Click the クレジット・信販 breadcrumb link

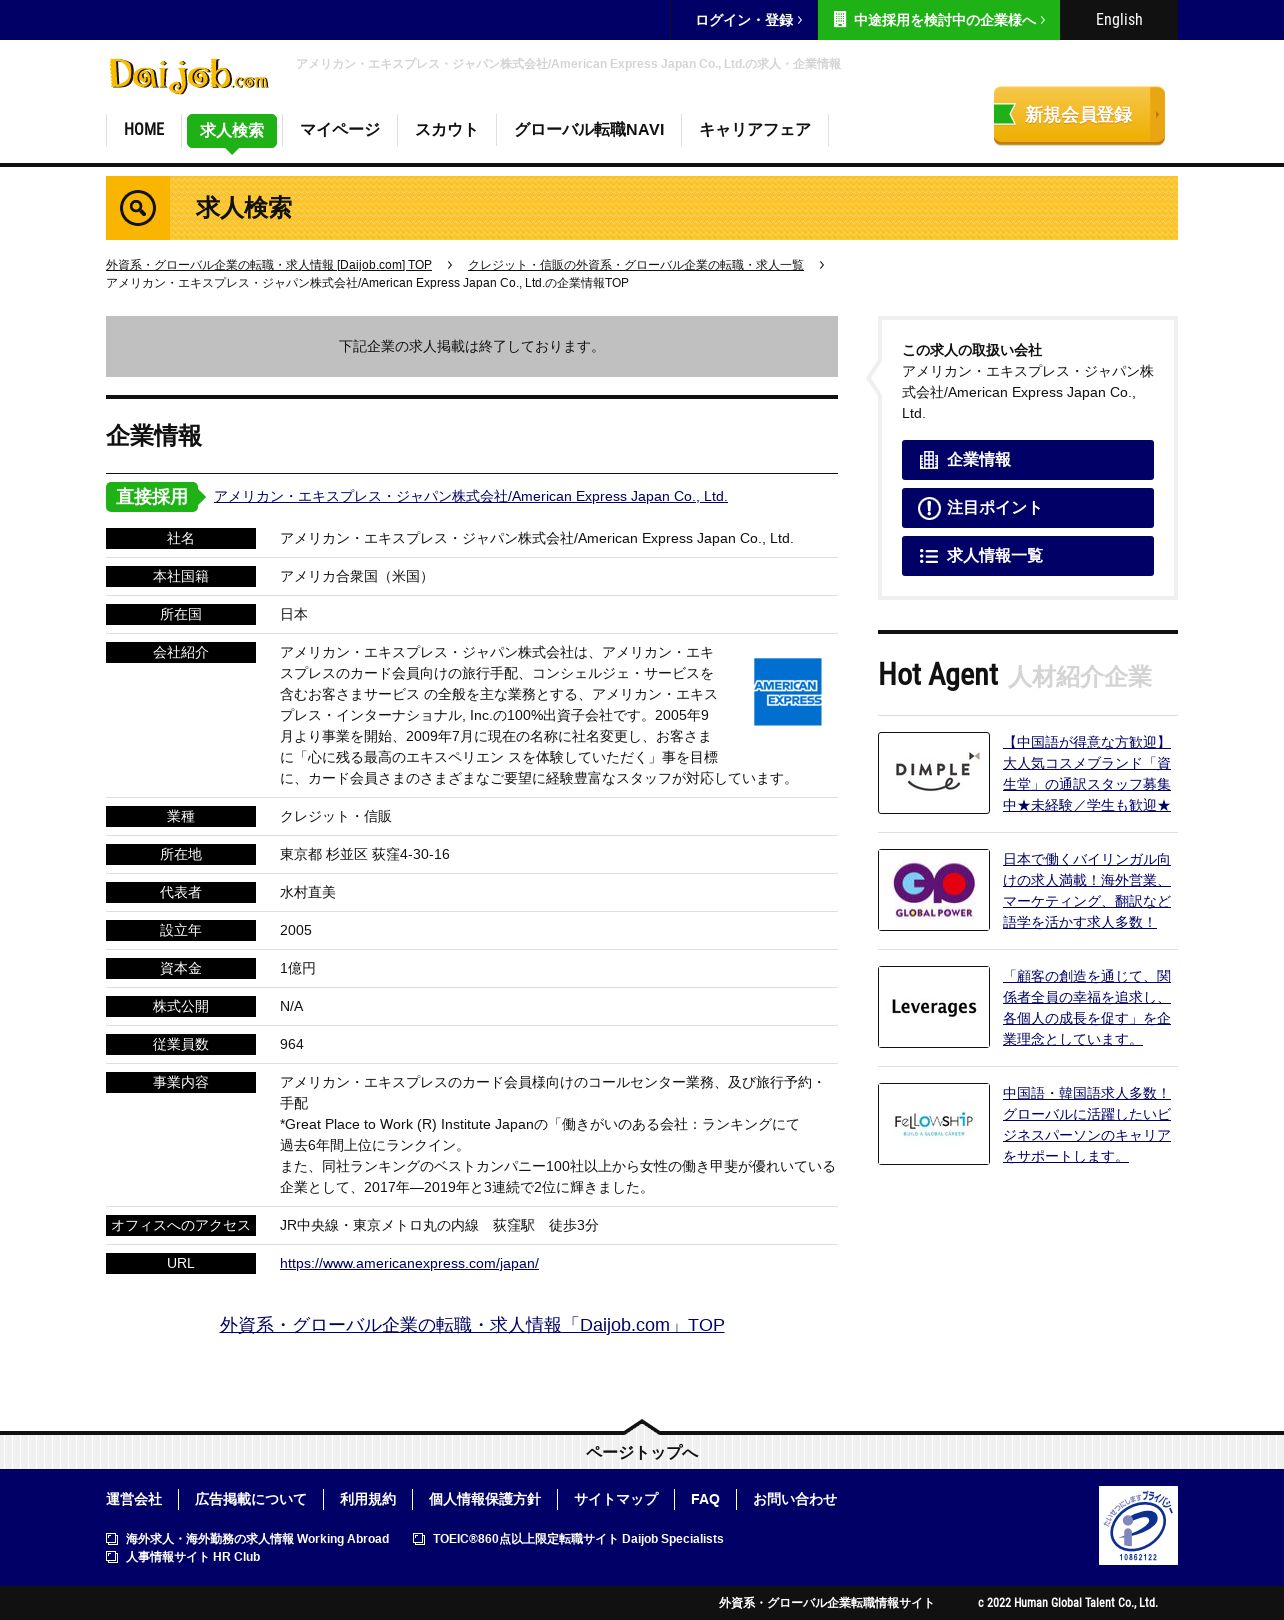636,265
